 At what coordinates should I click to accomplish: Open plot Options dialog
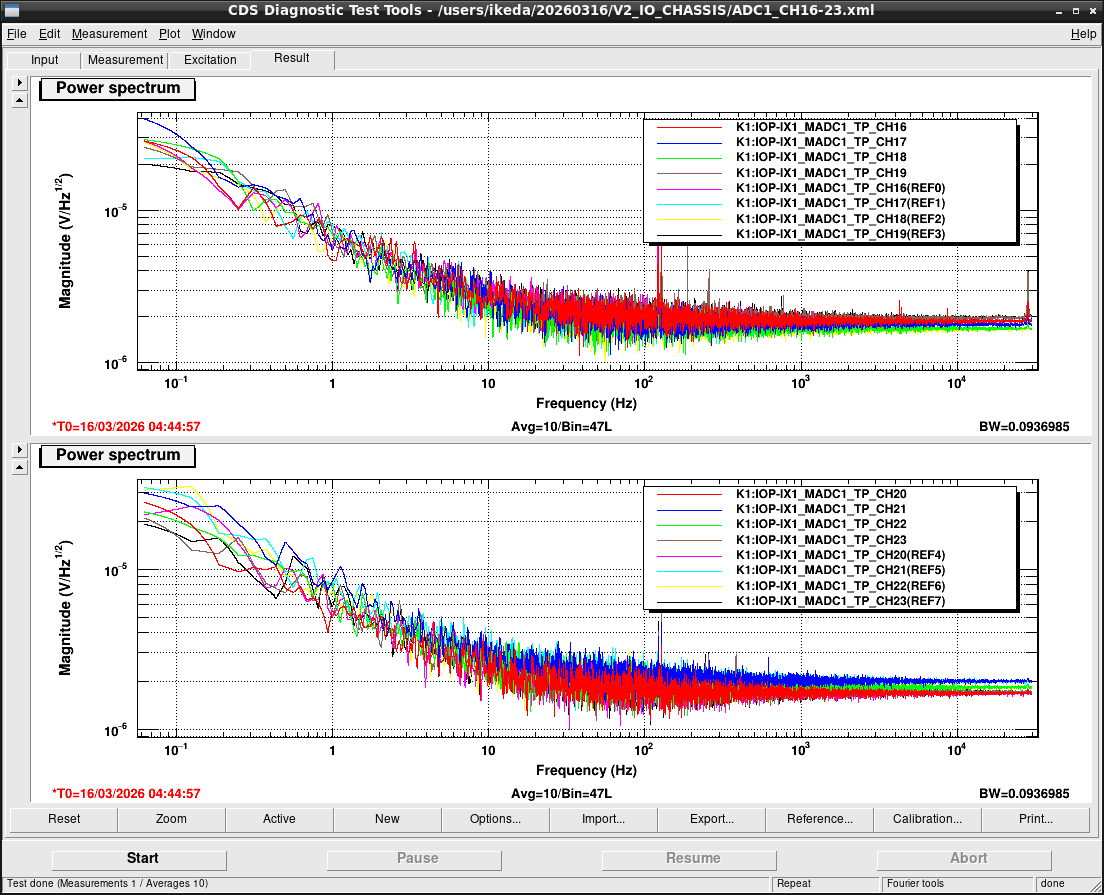click(495, 819)
